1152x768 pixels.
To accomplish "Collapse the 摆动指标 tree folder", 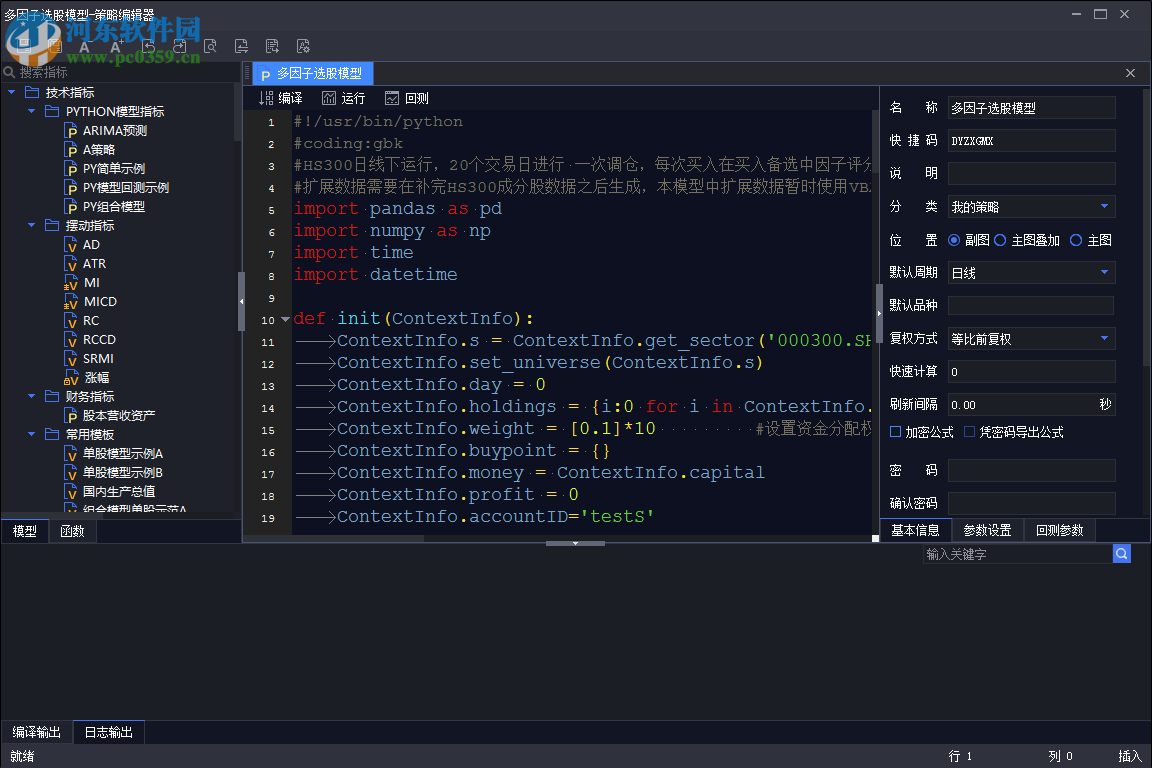I will [x=32, y=226].
